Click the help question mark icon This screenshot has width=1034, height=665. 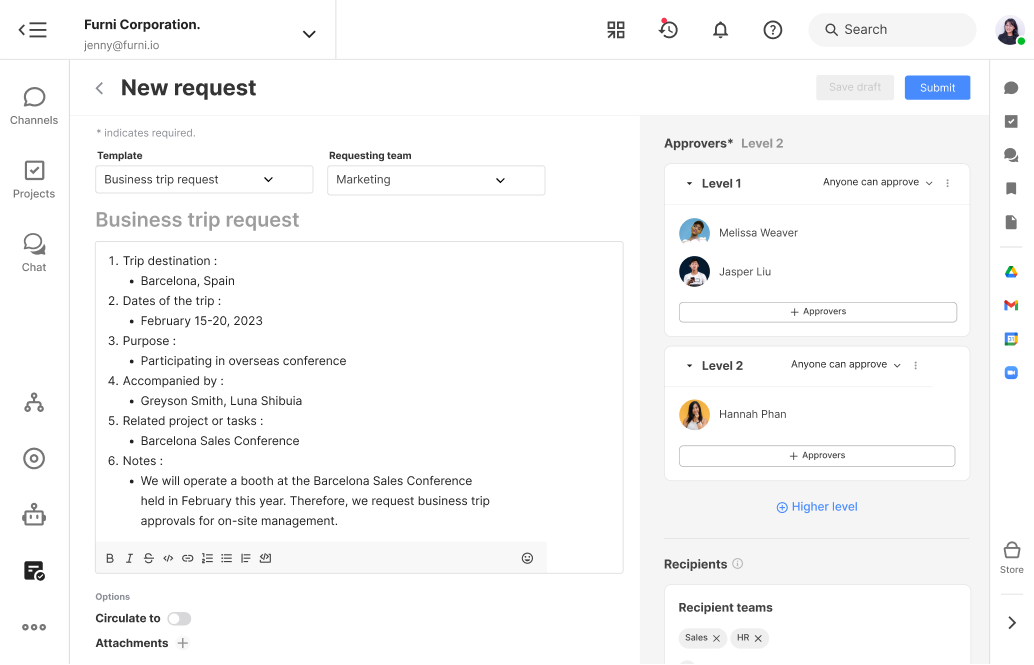pos(772,30)
